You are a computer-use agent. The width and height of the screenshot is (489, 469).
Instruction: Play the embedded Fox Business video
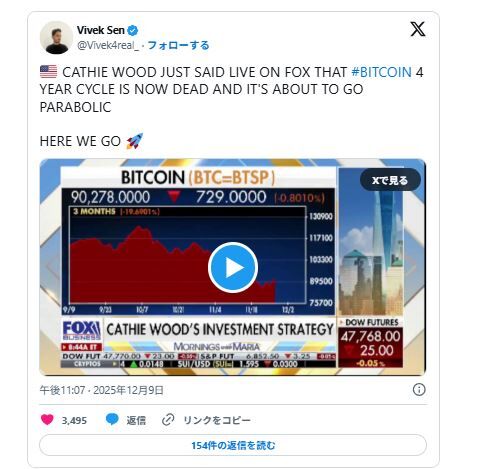click(233, 267)
